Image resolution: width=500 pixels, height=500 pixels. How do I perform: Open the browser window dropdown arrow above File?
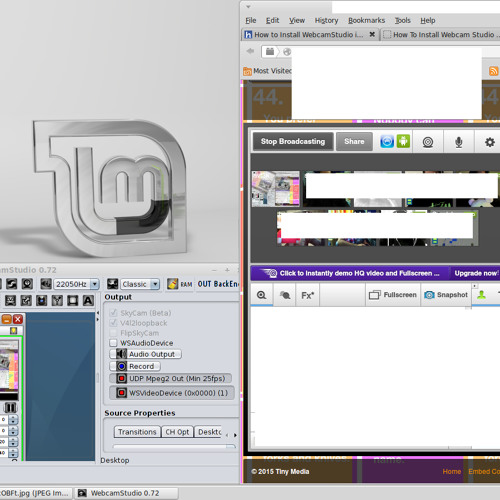[x=248, y=6]
